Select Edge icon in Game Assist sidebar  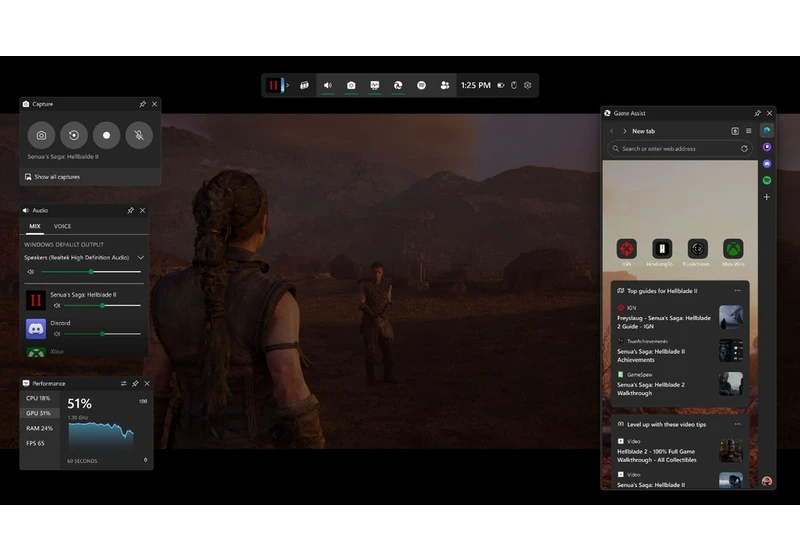[767, 131]
